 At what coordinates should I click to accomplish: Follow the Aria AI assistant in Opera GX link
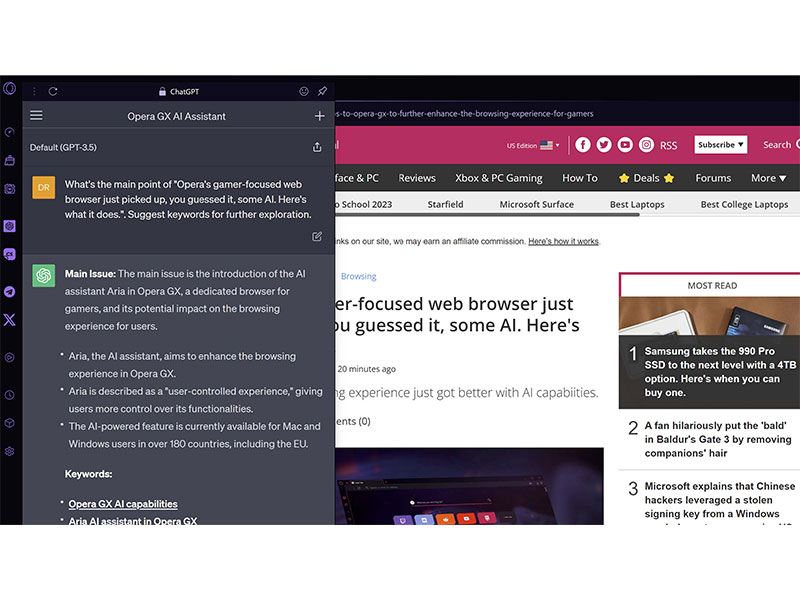(133, 520)
